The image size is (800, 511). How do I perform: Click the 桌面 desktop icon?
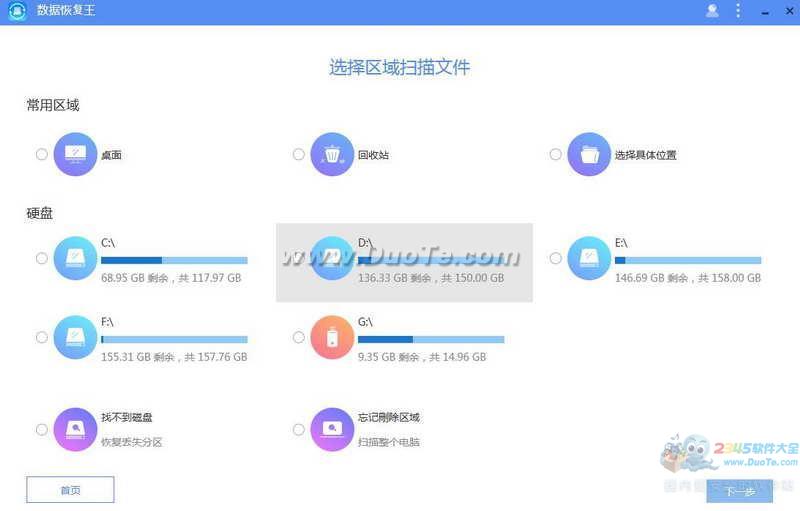76,154
